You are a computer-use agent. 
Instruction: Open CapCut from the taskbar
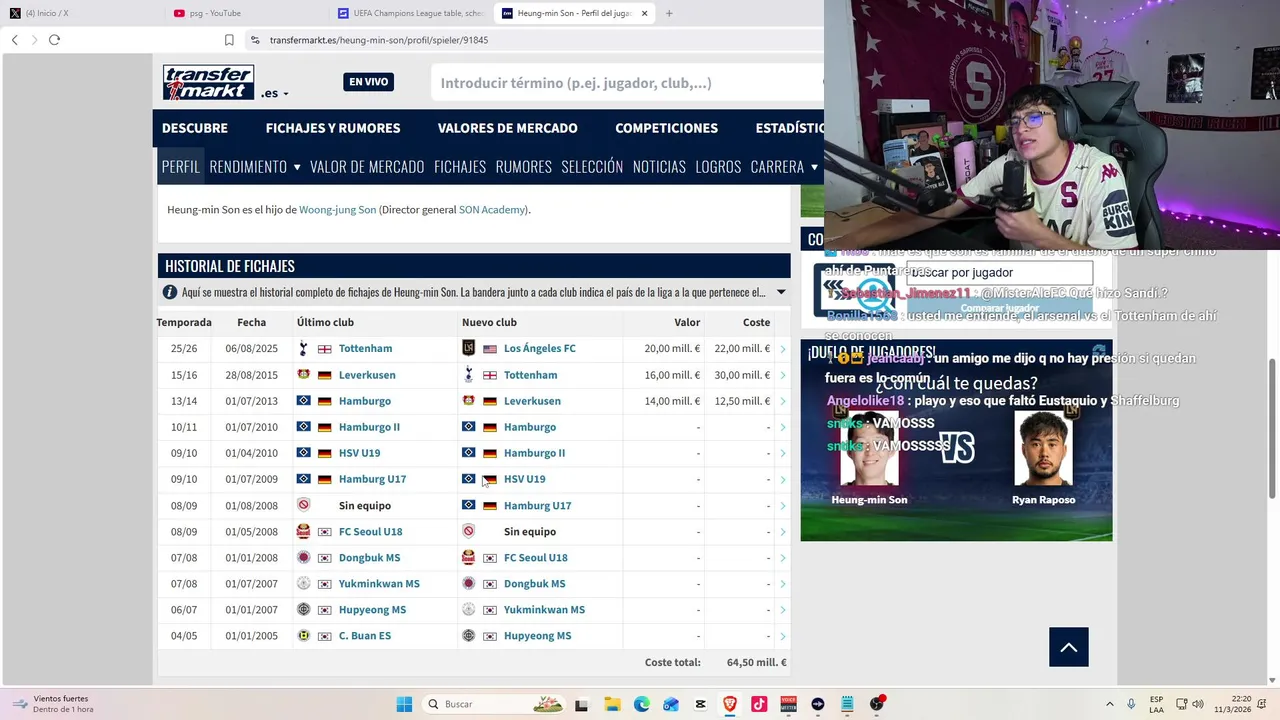click(700, 704)
